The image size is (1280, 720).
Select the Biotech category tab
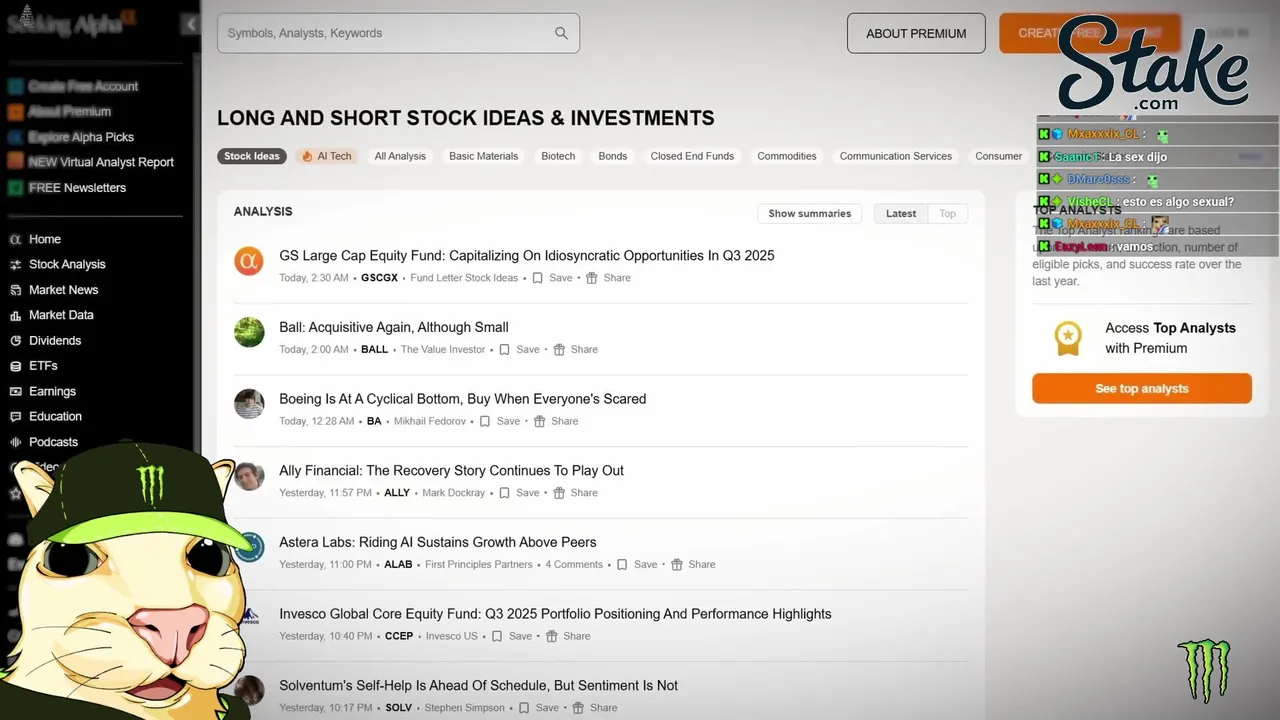[558, 156]
